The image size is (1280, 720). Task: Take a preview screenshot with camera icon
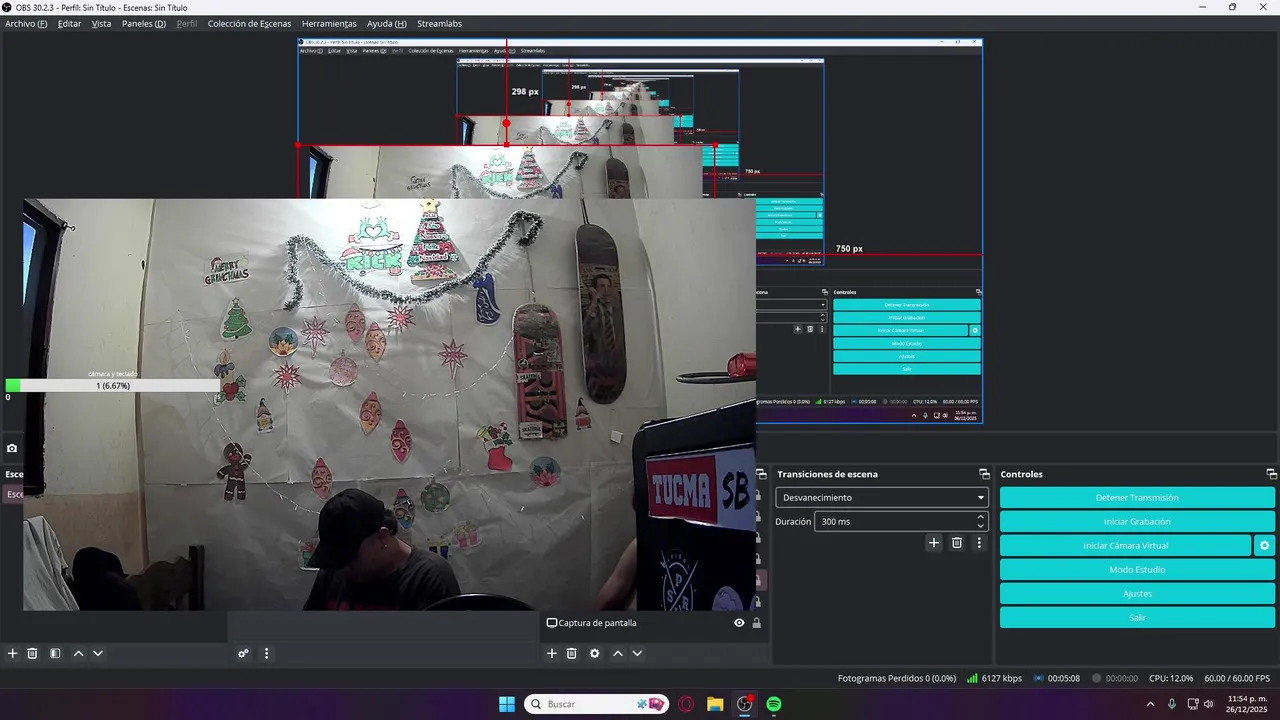tap(12, 449)
